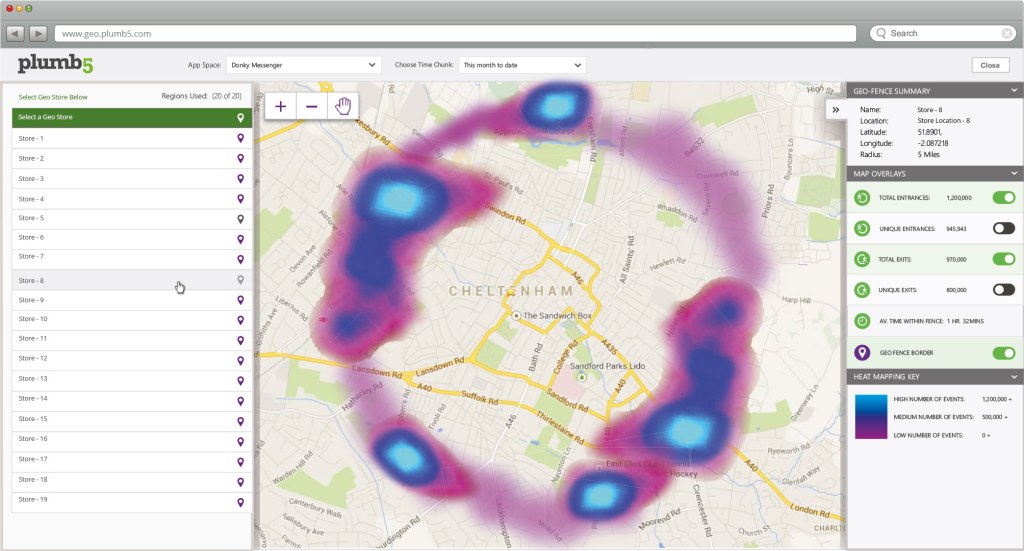This screenshot has height=551, width=1024.
Task: Click the Sandford Parks Lido map marker
Action: (582, 377)
